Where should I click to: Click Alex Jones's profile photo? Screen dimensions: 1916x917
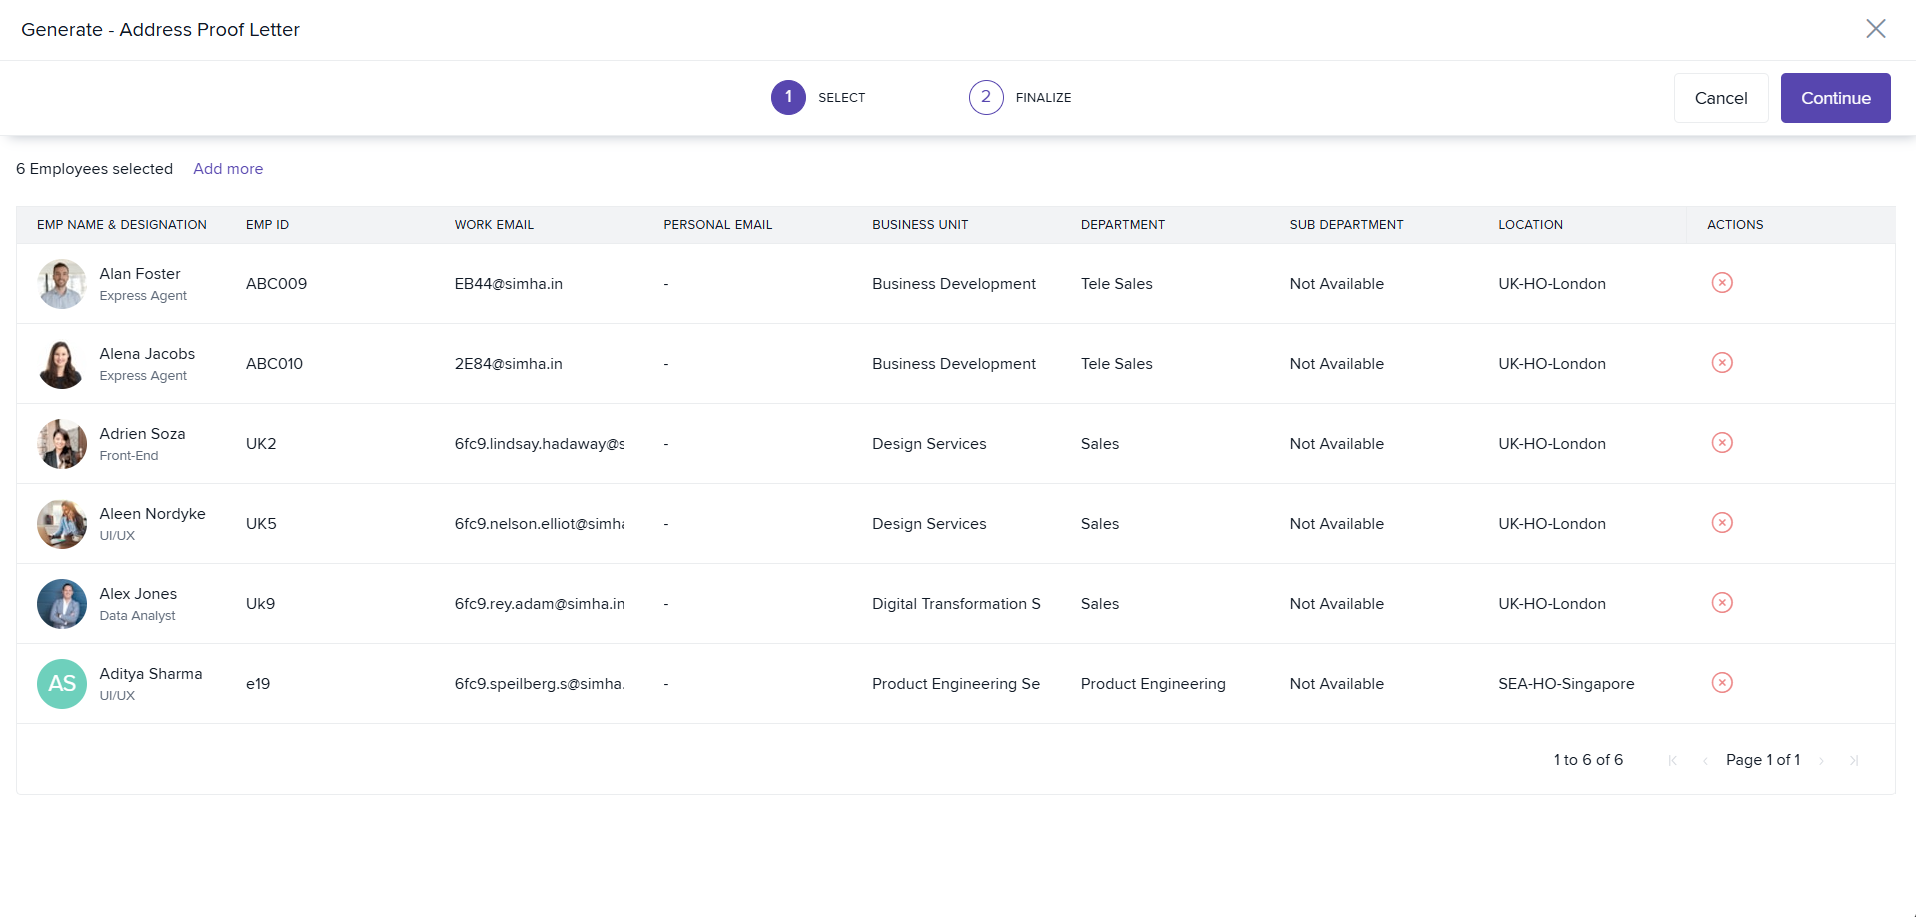tap(62, 604)
